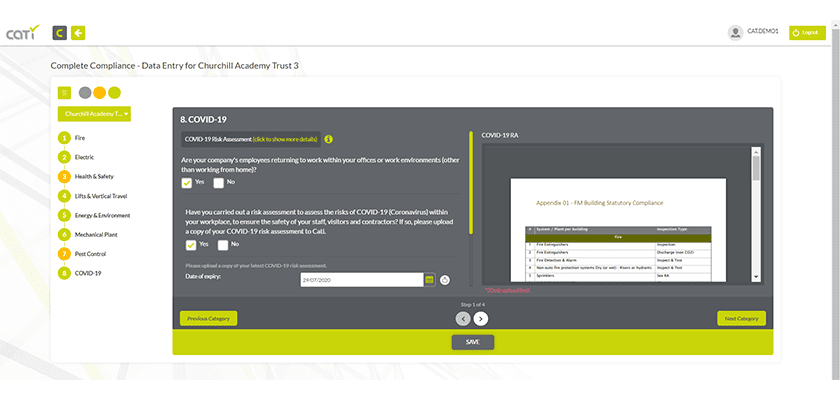Select step 6 Mechanical Plant circle

[64, 235]
